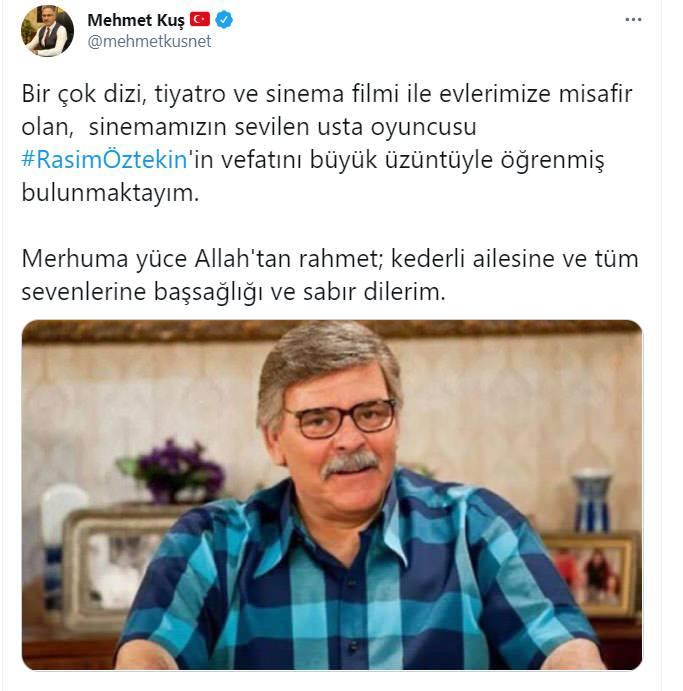
Task: Open the @mehmetkusnet handle link
Action: [x=149, y=41]
